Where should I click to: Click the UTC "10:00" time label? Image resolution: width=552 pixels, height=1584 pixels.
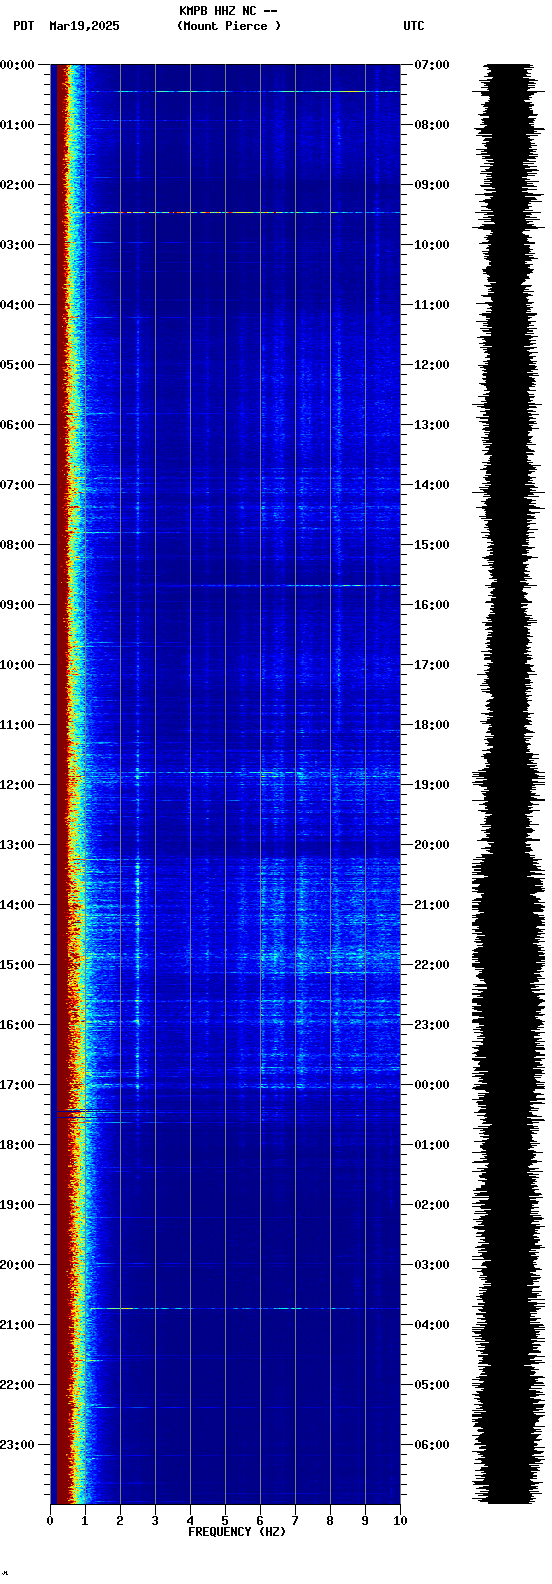point(432,245)
